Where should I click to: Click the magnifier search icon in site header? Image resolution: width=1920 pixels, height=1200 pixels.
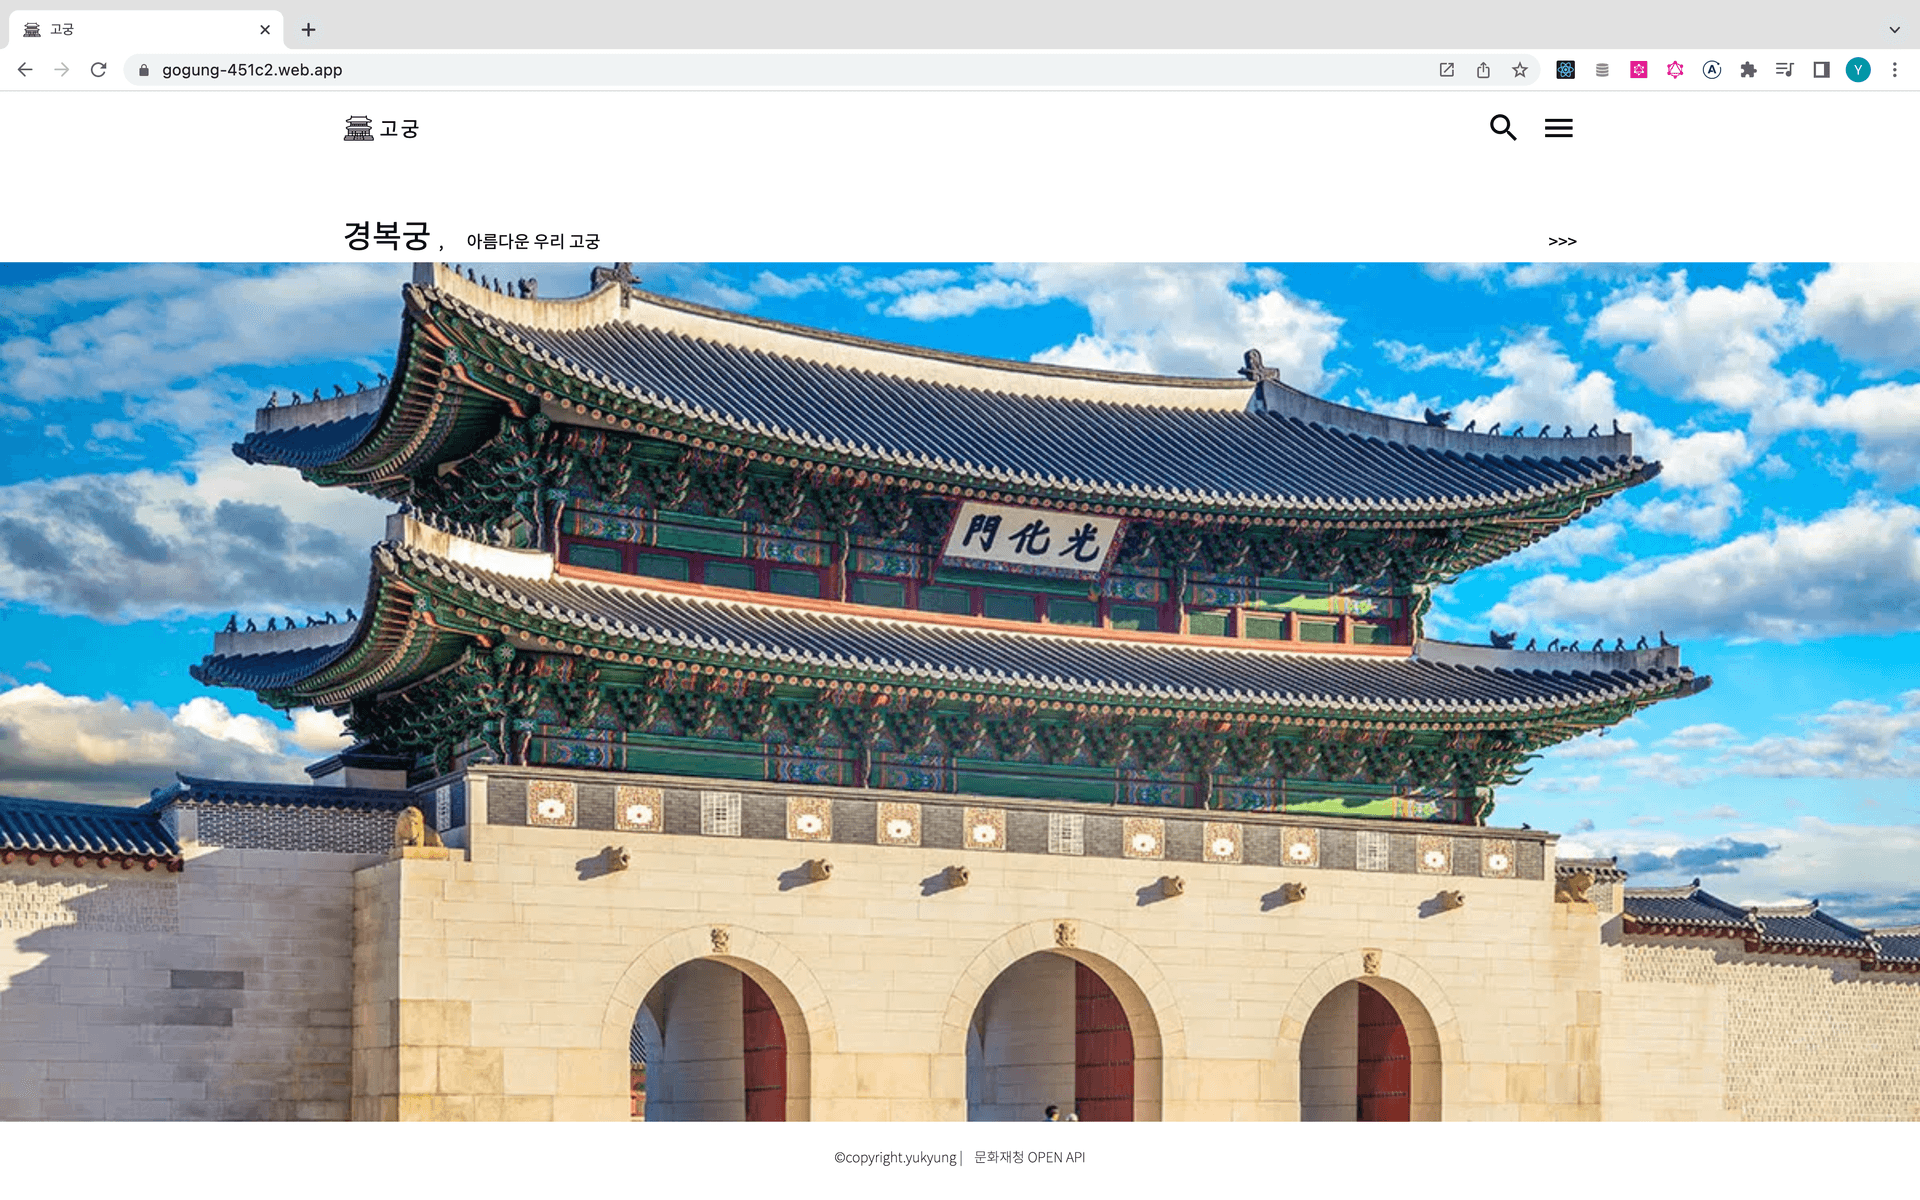(x=1502, y=127)
